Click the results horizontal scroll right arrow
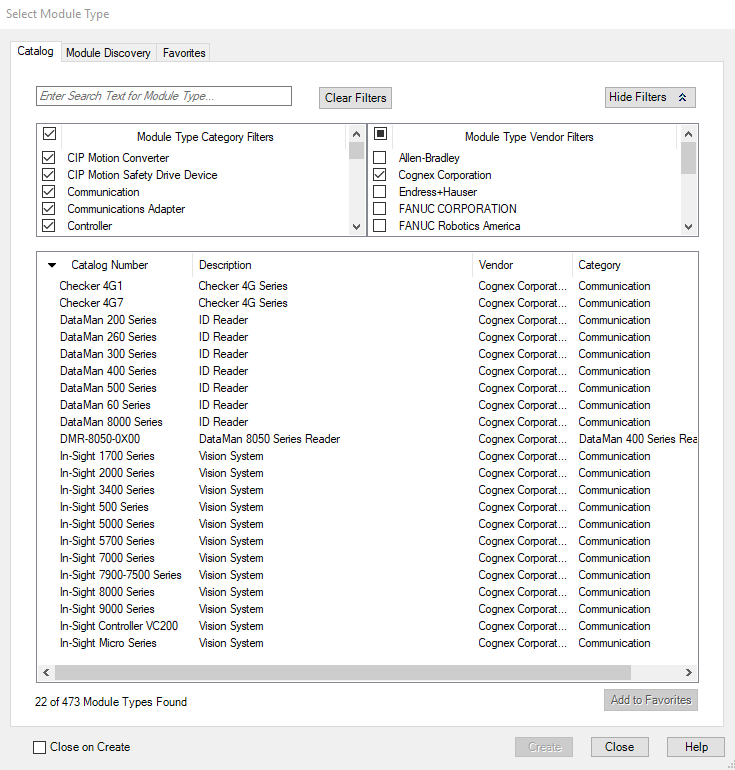The height and width of the screenshot is (770, 735). (688, 673)
